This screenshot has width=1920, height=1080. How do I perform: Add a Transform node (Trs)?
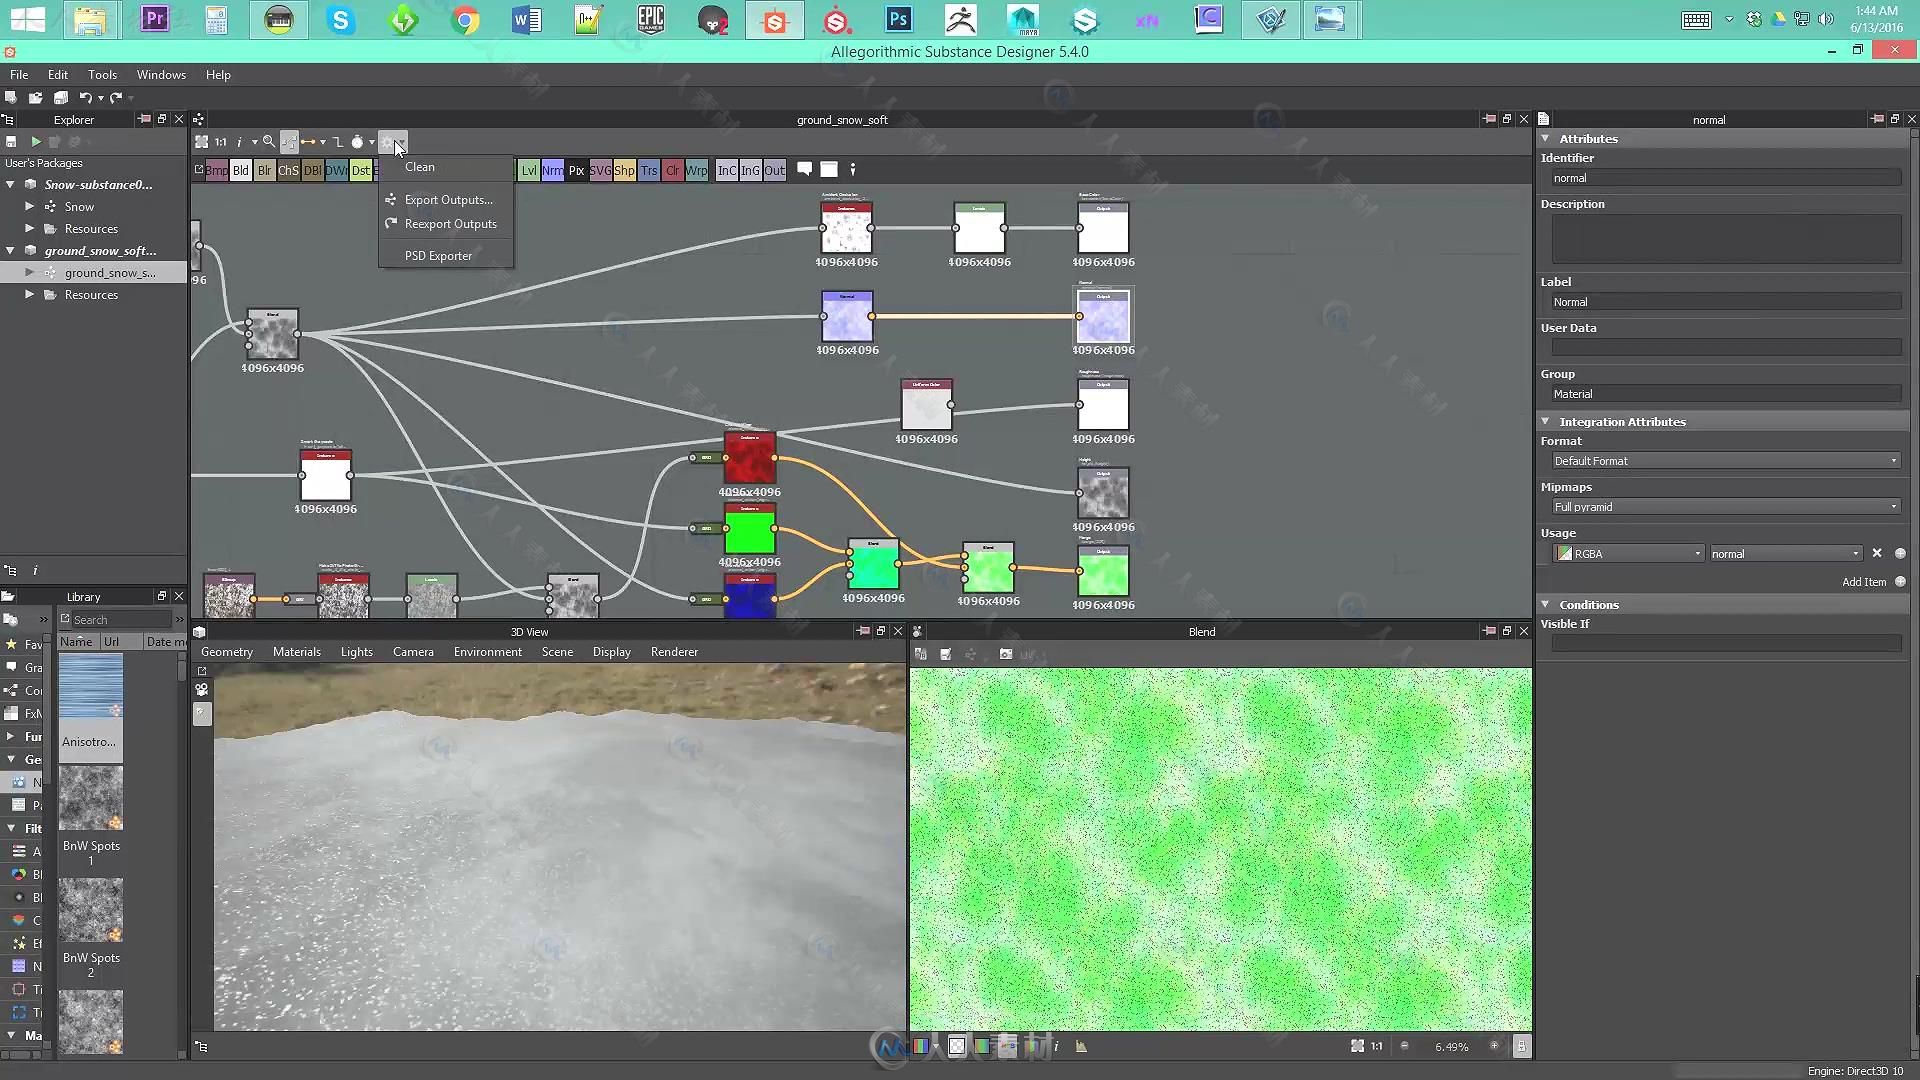click(x=649, y=170)
